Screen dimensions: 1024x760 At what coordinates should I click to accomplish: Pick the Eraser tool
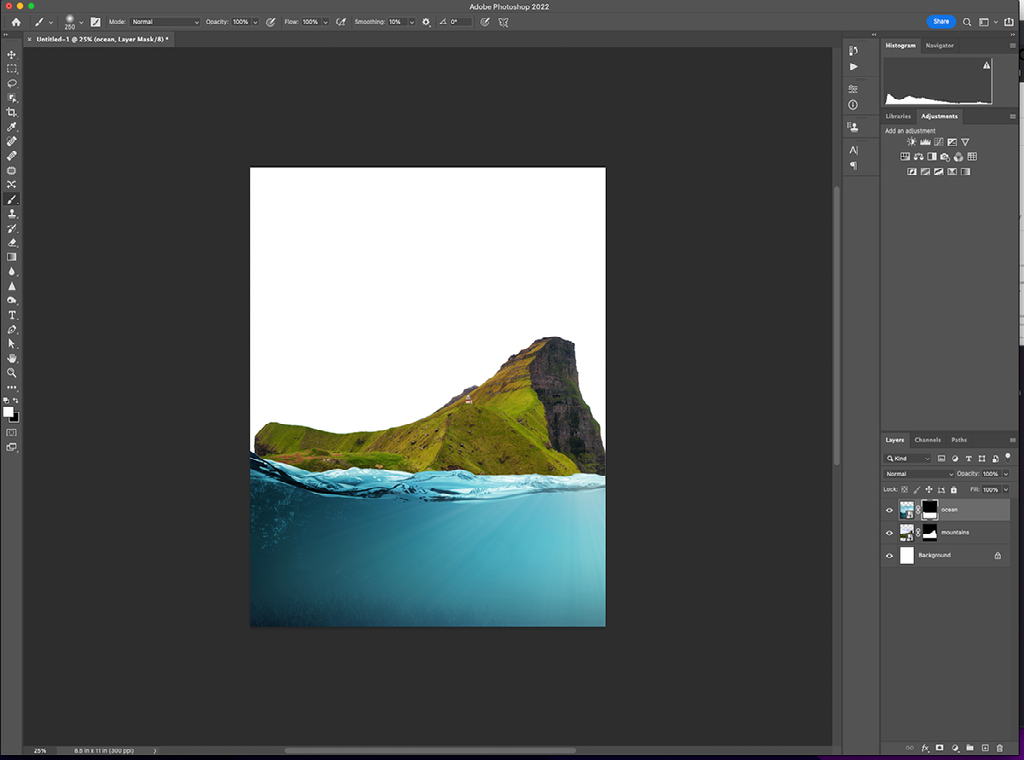pos(12,243)
